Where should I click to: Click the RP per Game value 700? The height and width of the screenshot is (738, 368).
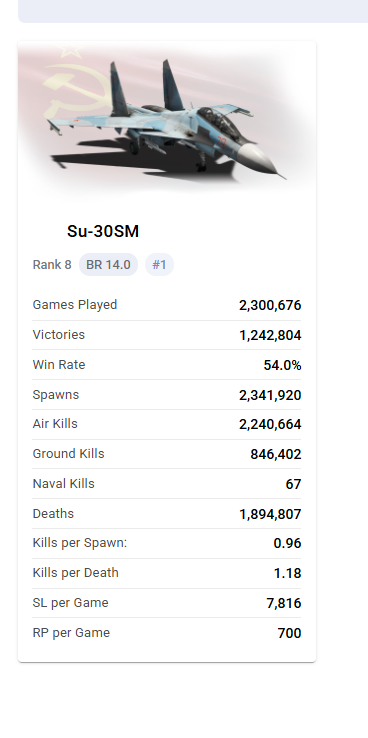click(289, 634)
